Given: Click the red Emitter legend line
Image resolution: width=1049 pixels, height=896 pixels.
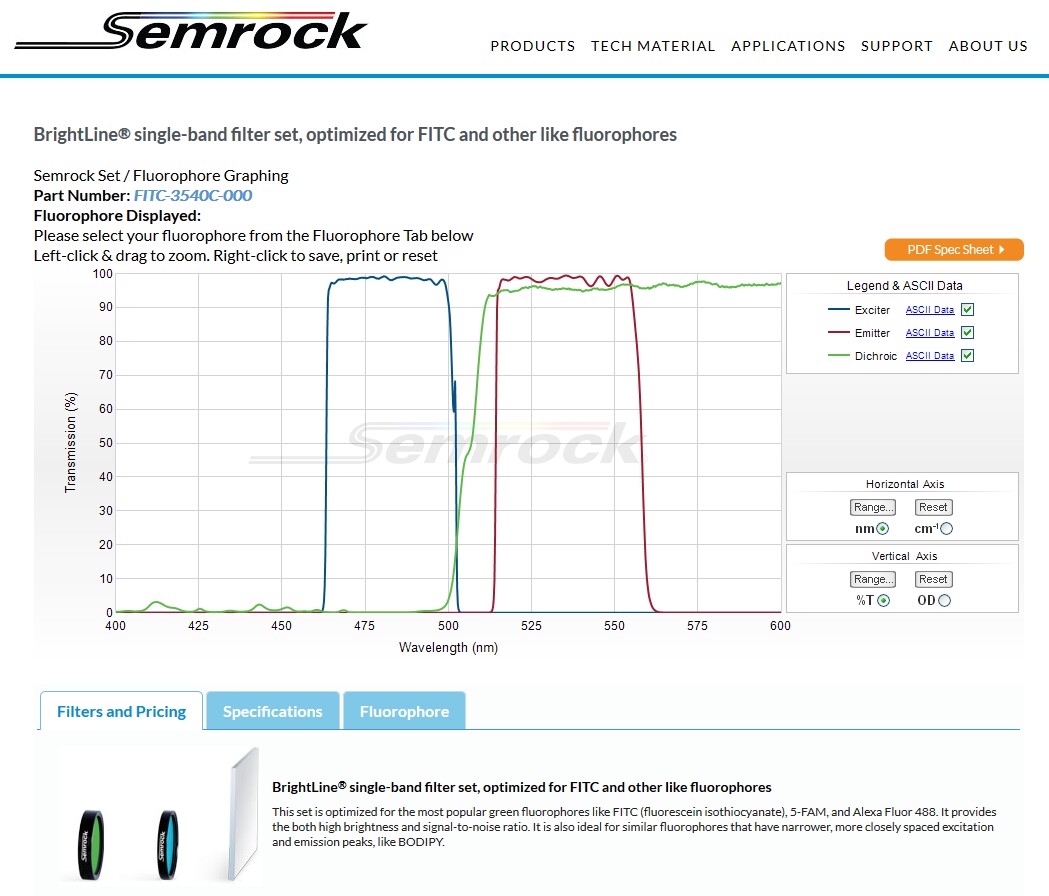Looking at the screenshot, I should 838,333.
